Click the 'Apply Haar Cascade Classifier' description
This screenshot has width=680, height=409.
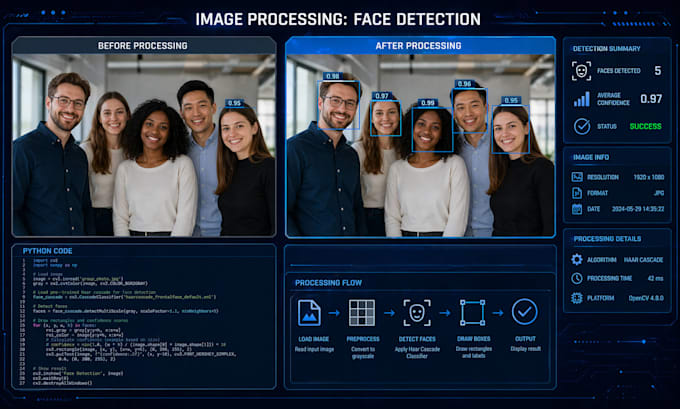click(x=417, y=353)
